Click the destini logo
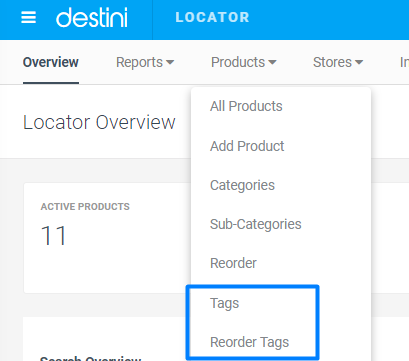Viewport: 409px width, 361px height. 92,17
